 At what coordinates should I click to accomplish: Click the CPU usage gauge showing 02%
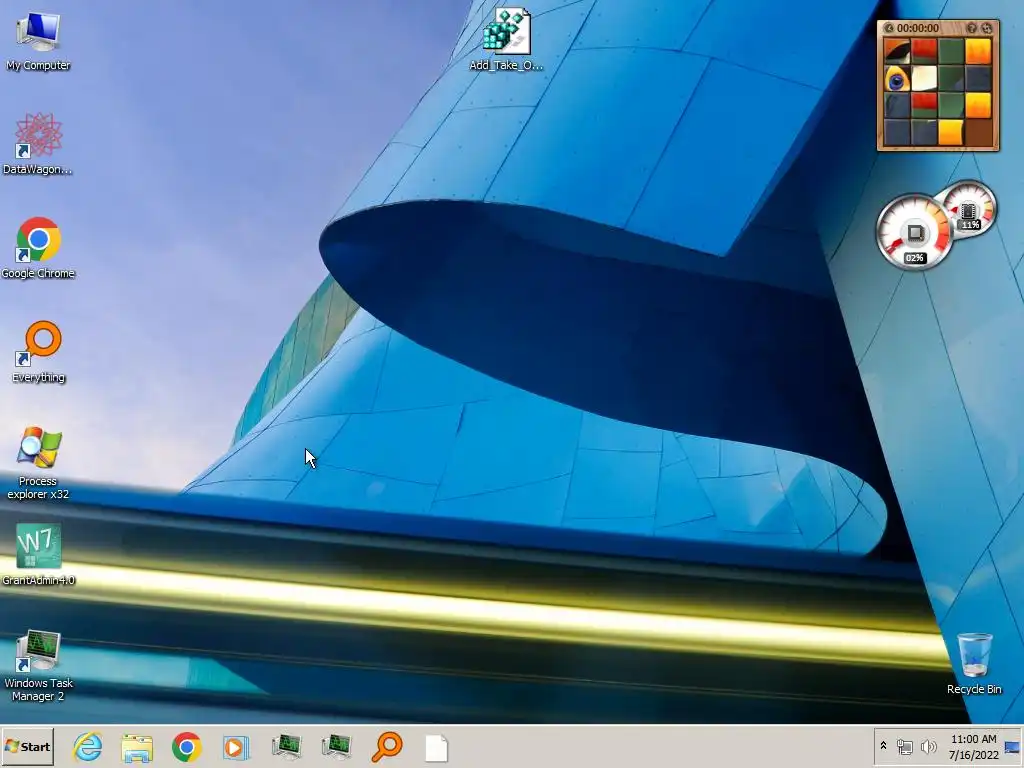(914, 232)
